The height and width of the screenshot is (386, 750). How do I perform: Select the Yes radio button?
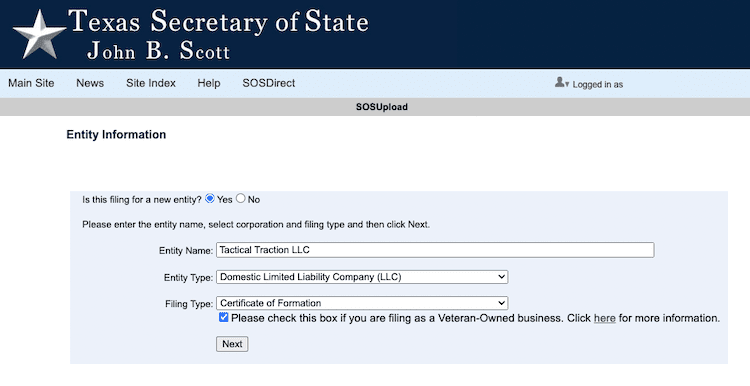pos(210,199)
